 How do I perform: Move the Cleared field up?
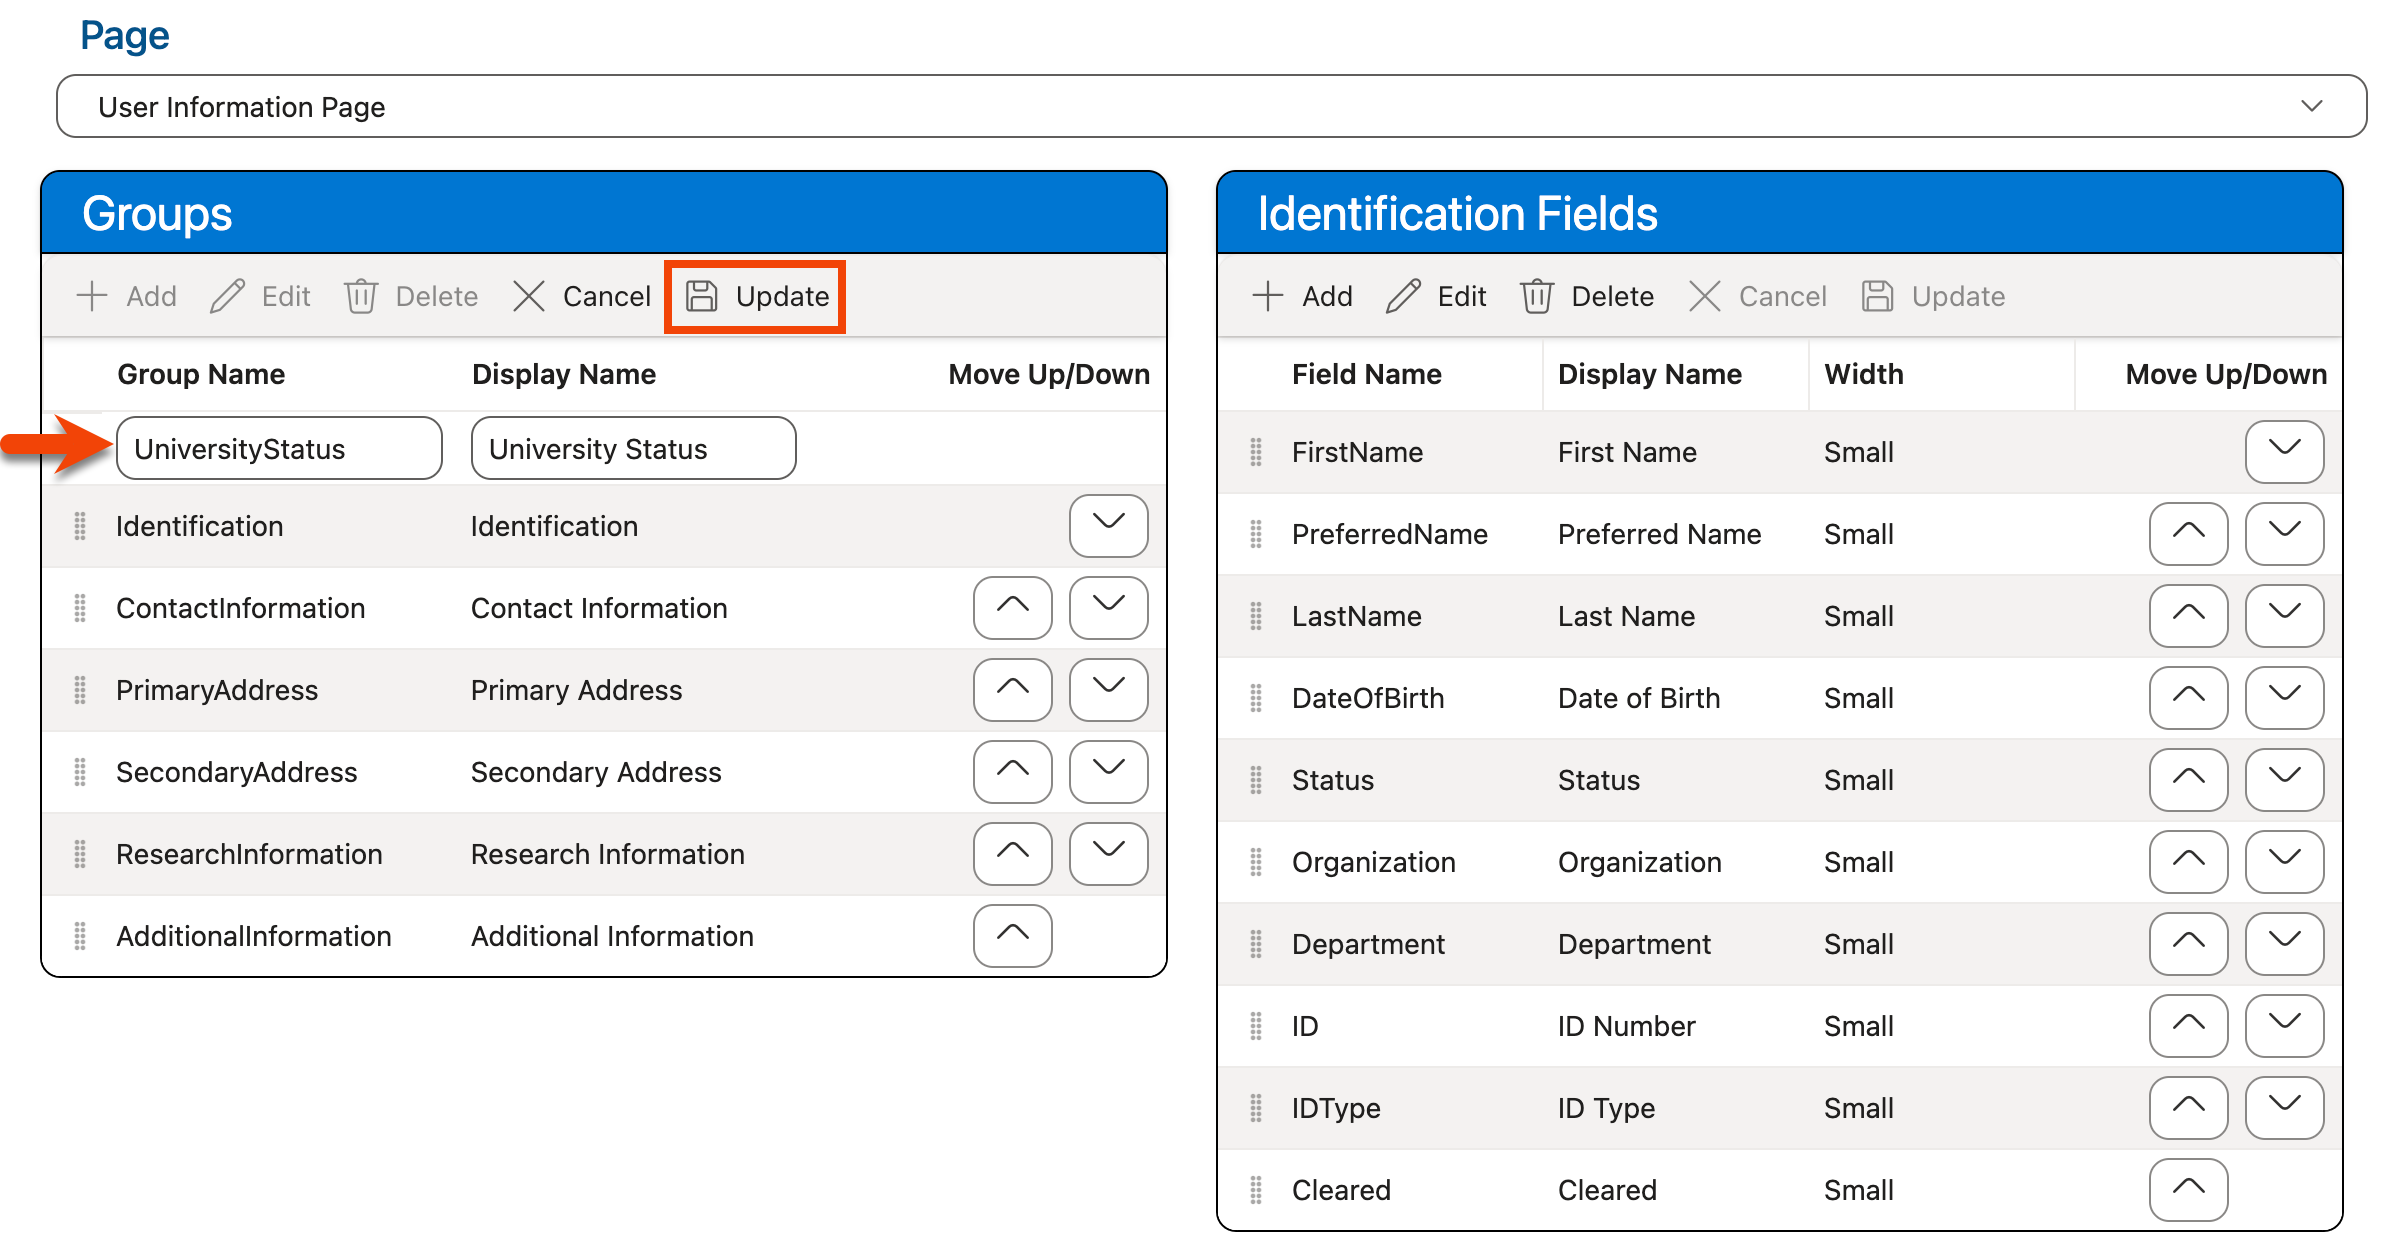point(2188,1189)
